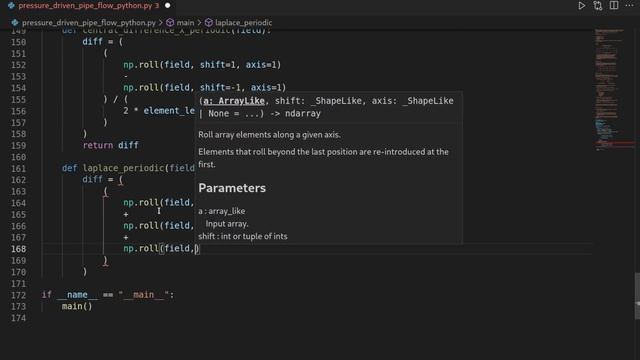Click 'main()' on line 173

77,306
